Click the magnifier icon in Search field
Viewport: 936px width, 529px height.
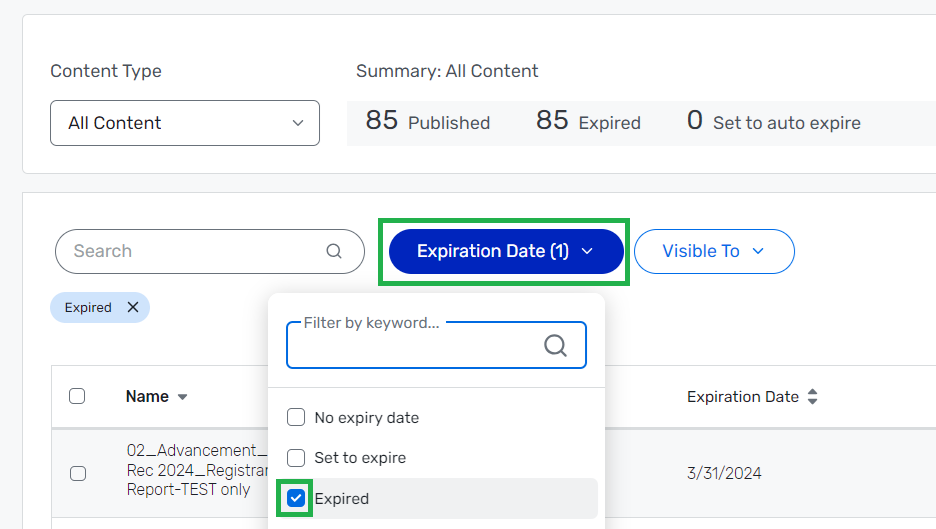click(x=334, y=251)
